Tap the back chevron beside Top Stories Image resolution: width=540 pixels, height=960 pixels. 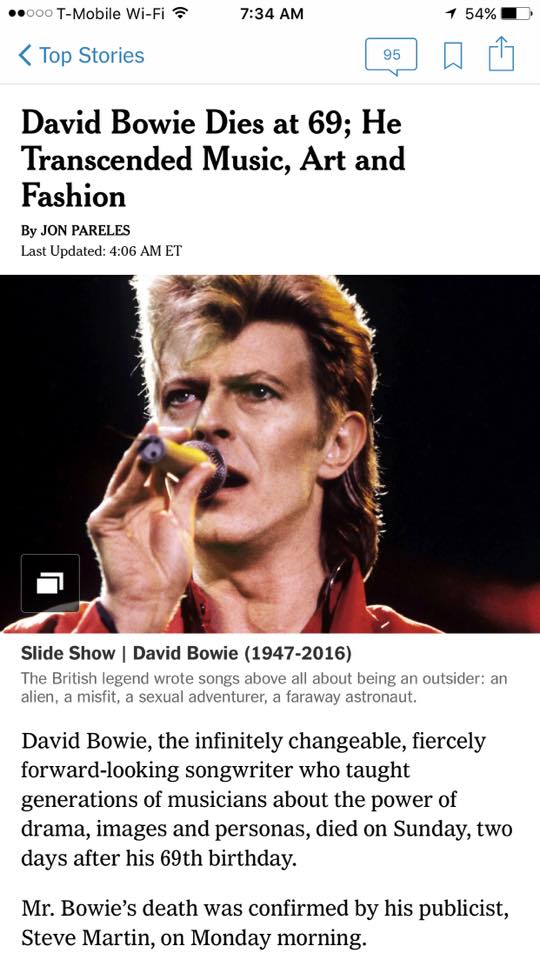click(x=25, y=55)
